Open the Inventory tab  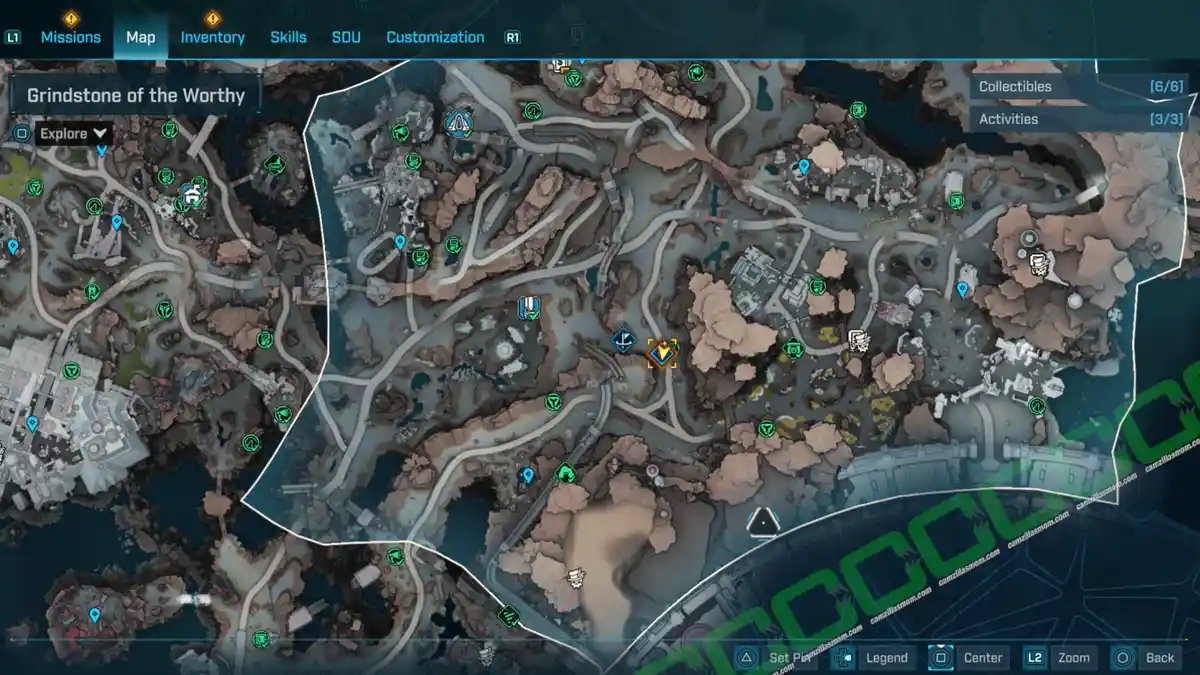pos(212,37)
